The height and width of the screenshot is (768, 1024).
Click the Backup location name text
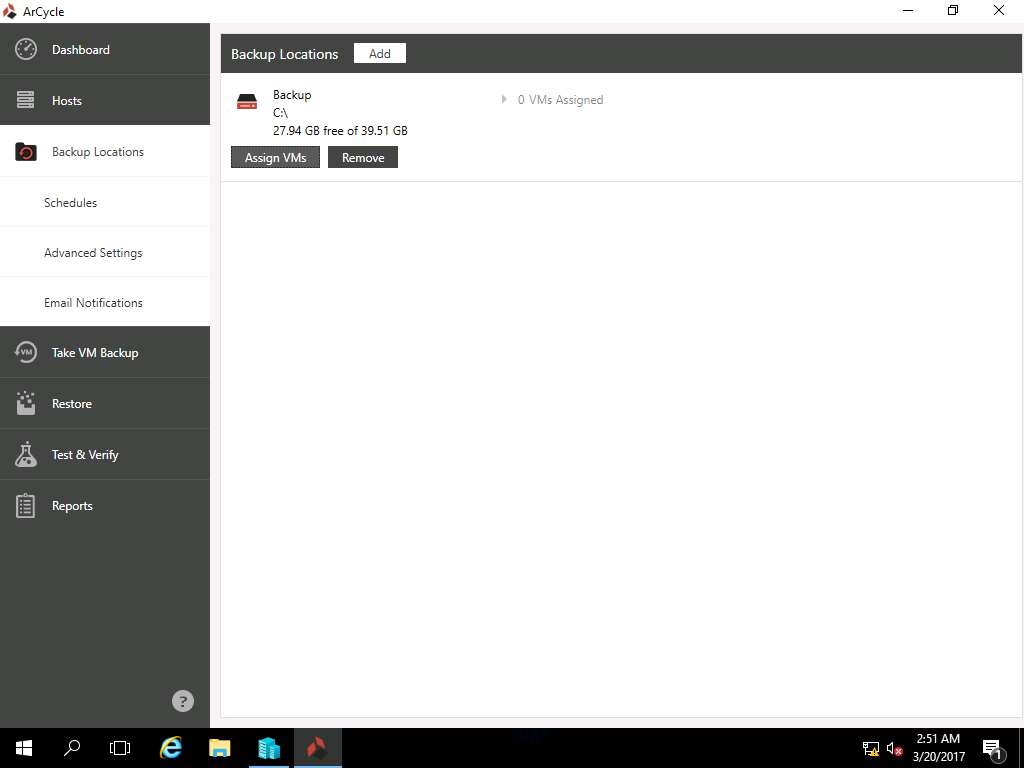click(292, 95)
